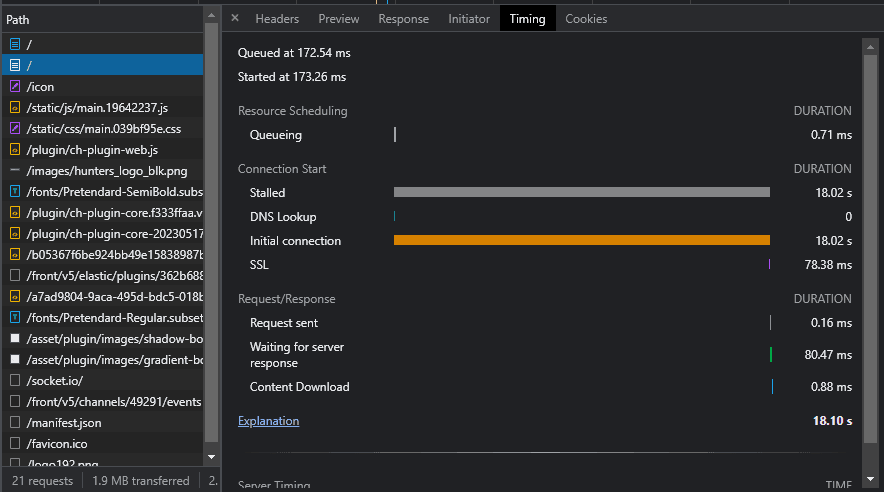Click stylesheet icon for main.039bf95e.css
The height and width of the screenshot is (492, 884).
point(14,129)
